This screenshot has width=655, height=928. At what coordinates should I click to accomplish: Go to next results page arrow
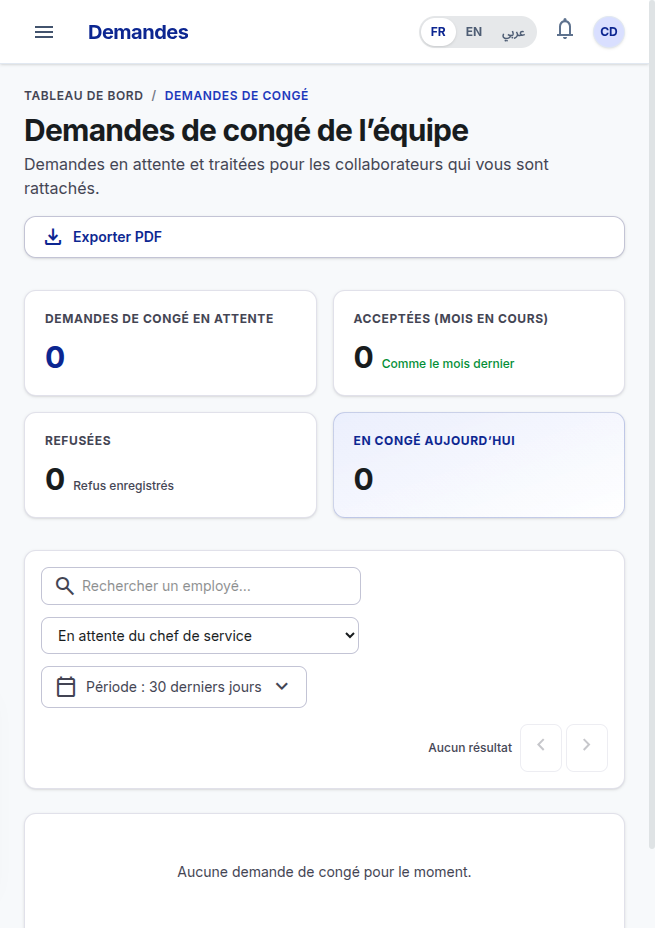[x=586, y=747]
